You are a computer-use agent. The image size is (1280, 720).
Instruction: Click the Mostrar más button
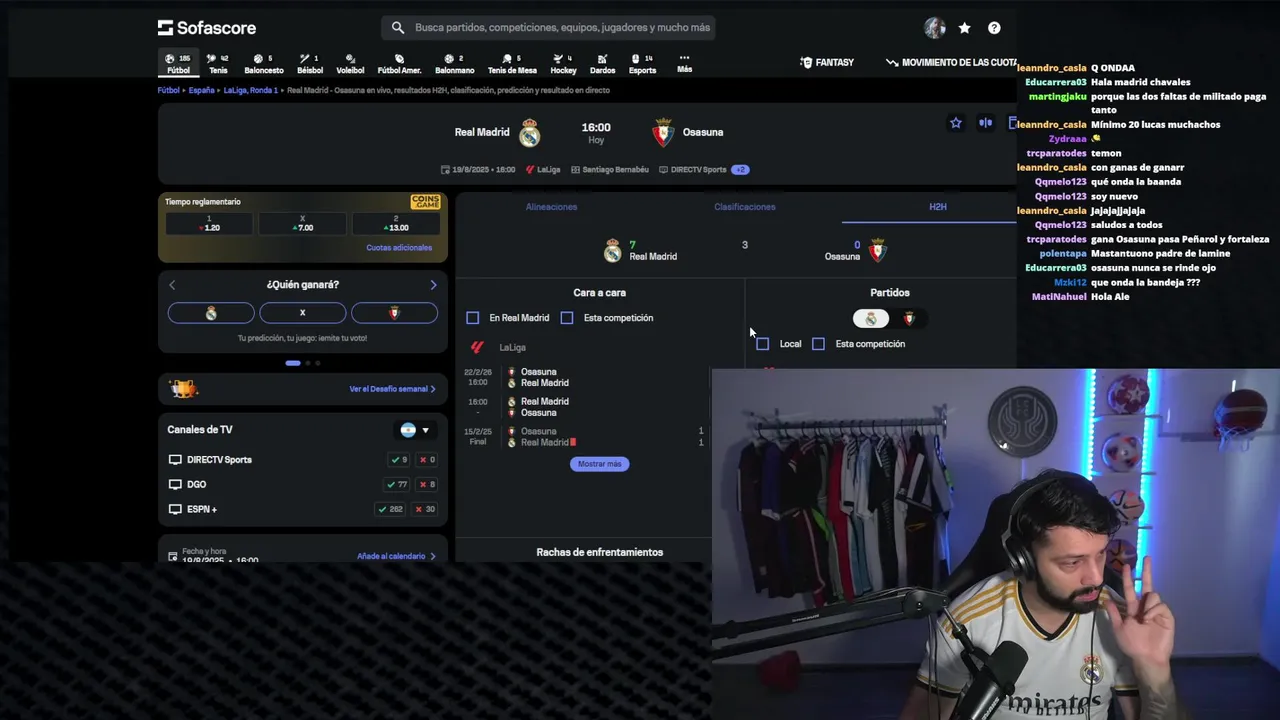pyautogui.click(x=600, y=464)
